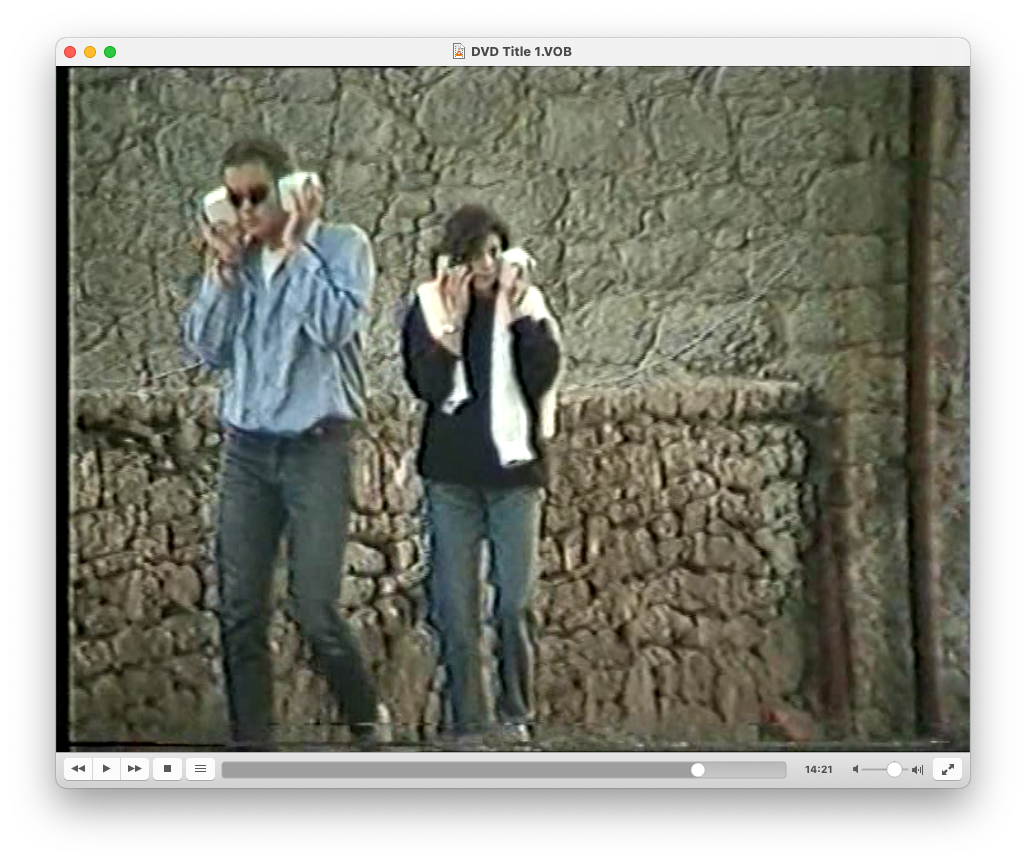Set maximum volume with the loud speaker icon
1026x862 pixels.
point(917,769)
